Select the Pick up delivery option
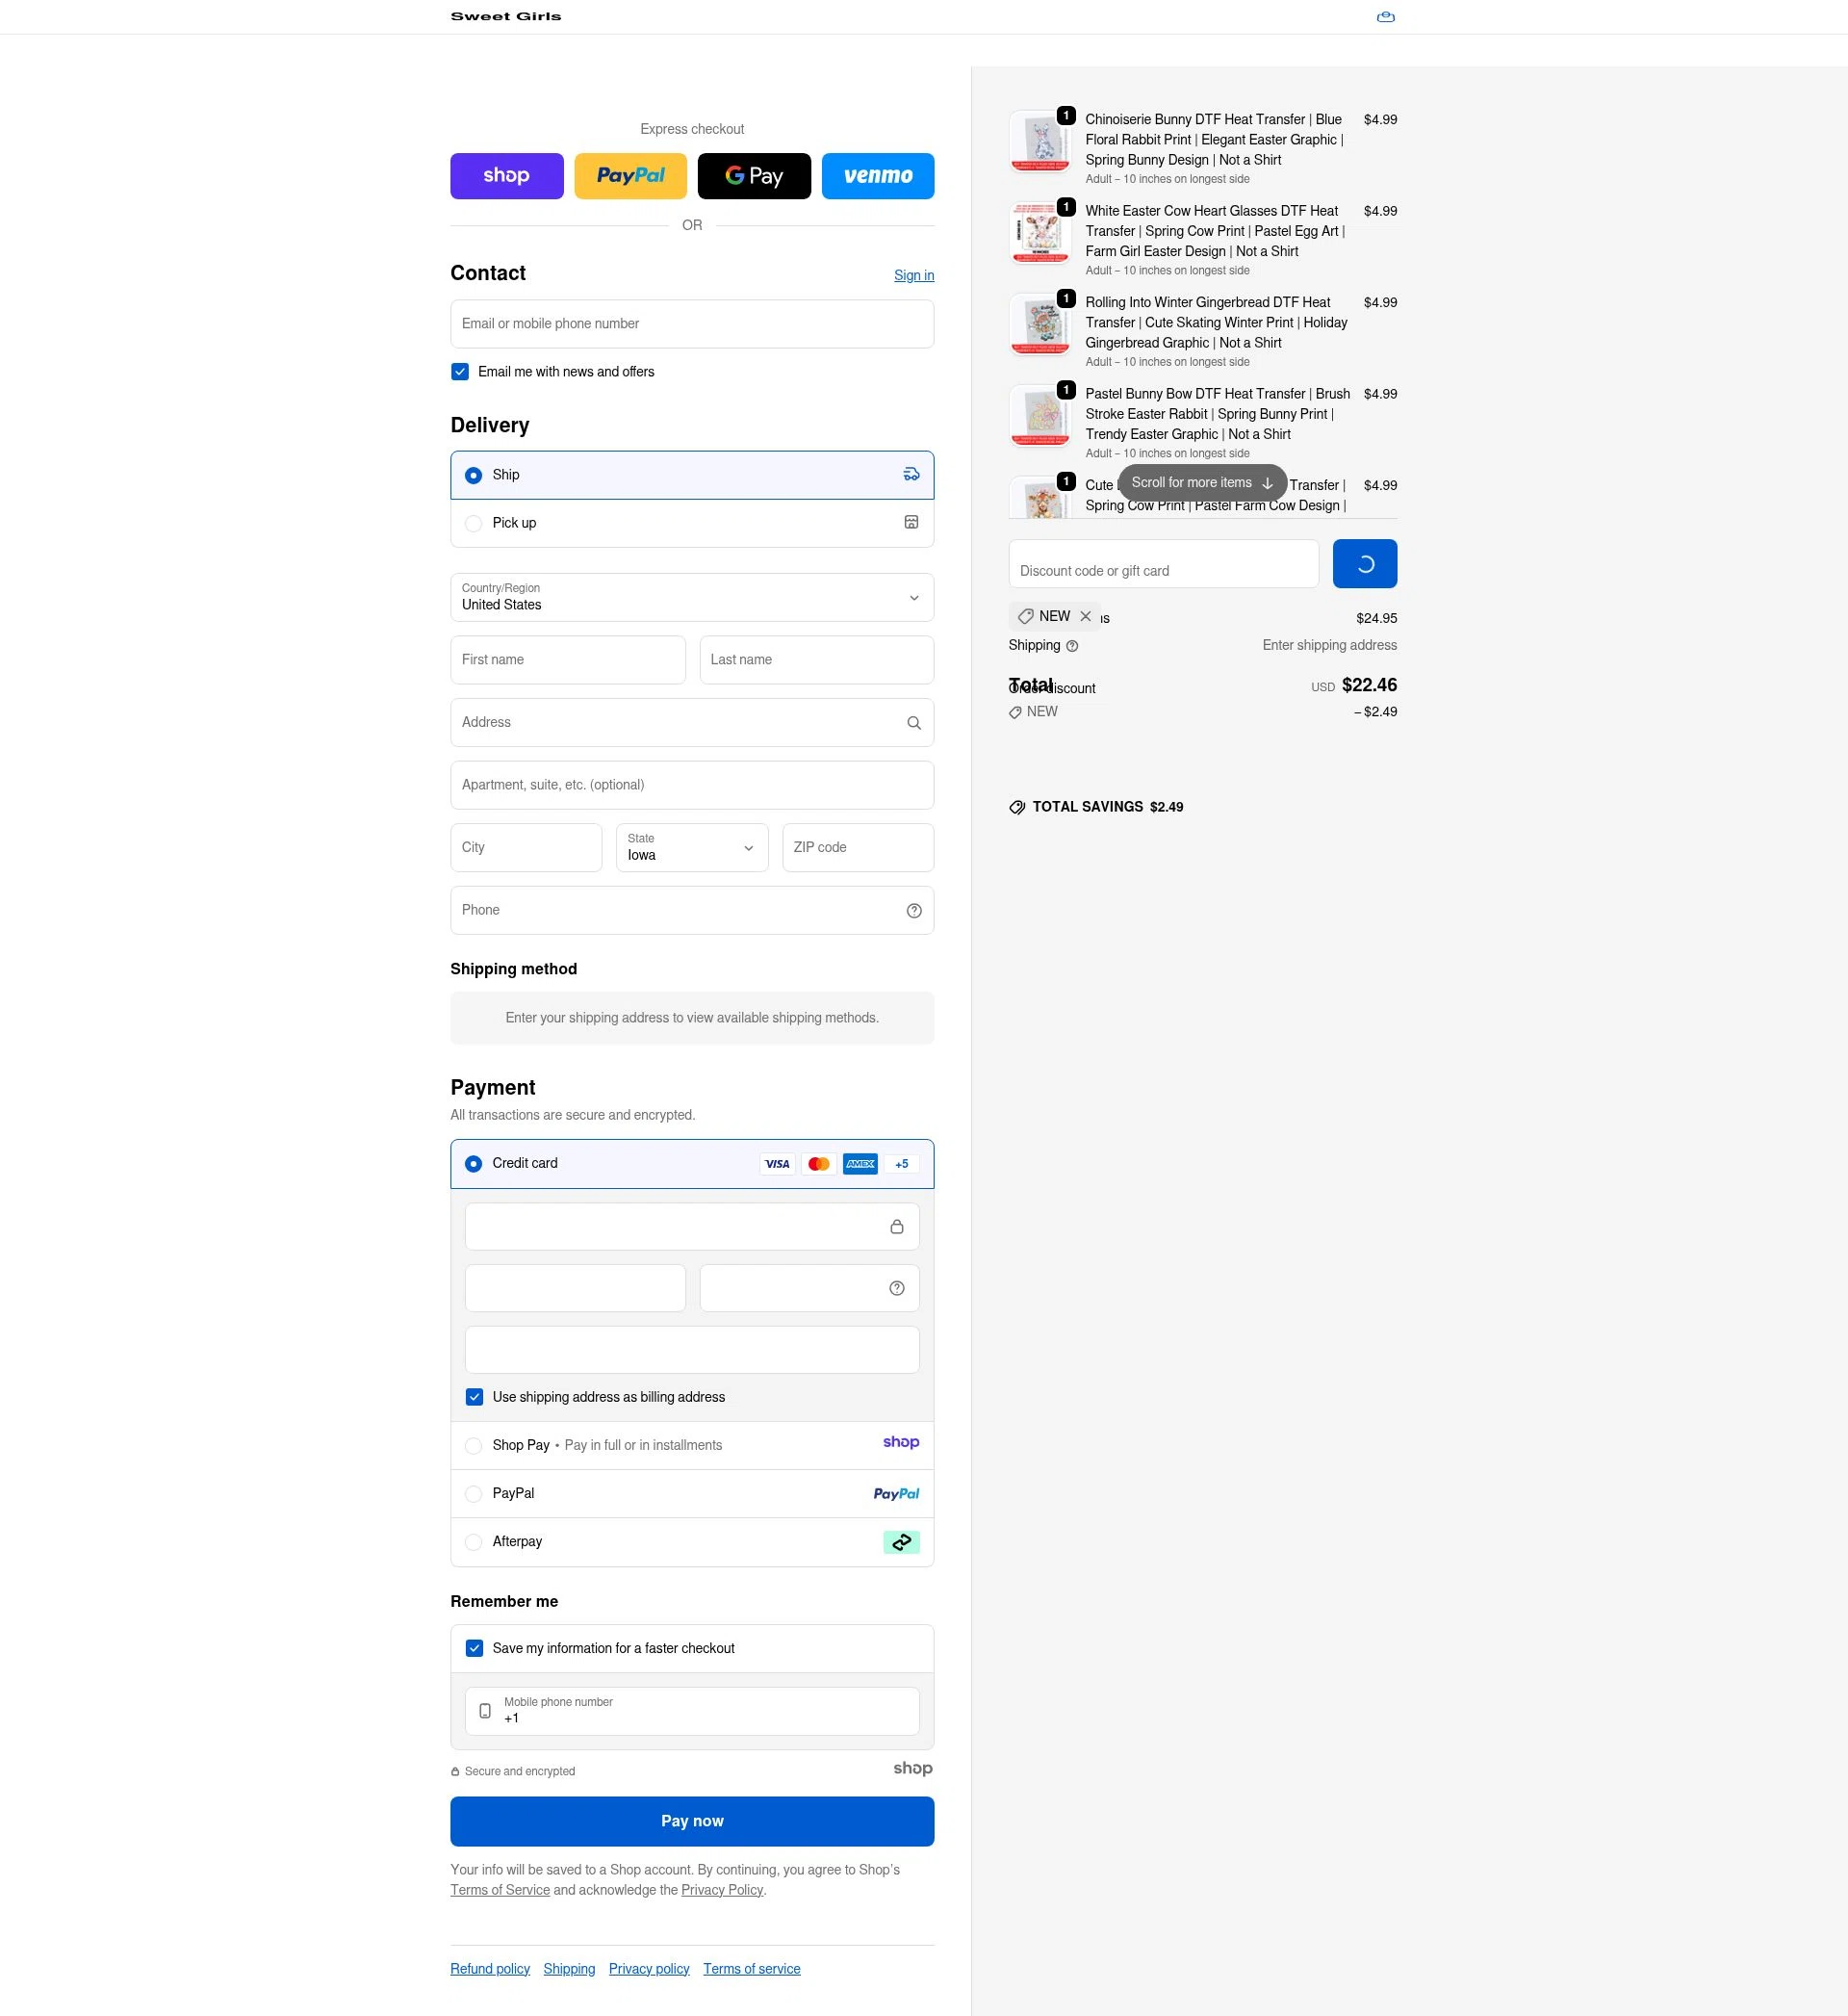This screenshot has height=2016, width=1848. click(692, 523)
